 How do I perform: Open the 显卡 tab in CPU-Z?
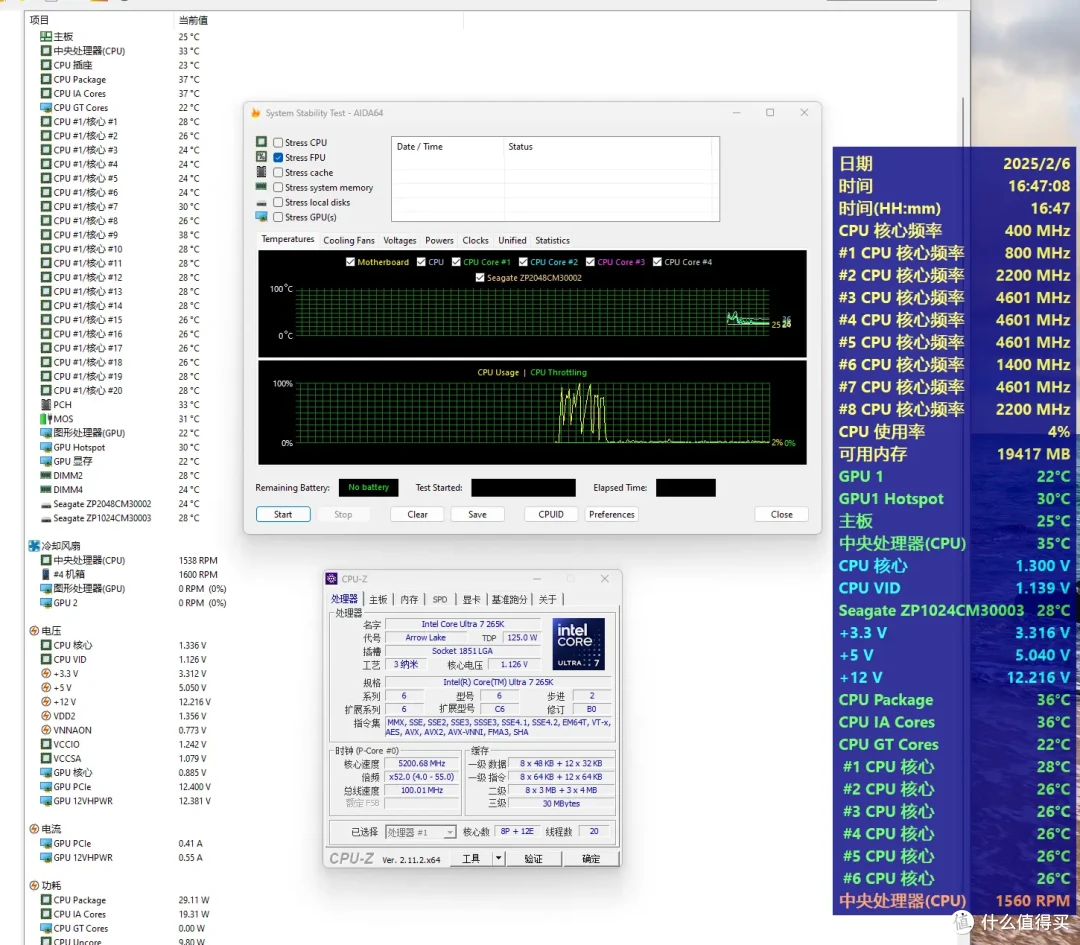(471, 599)
